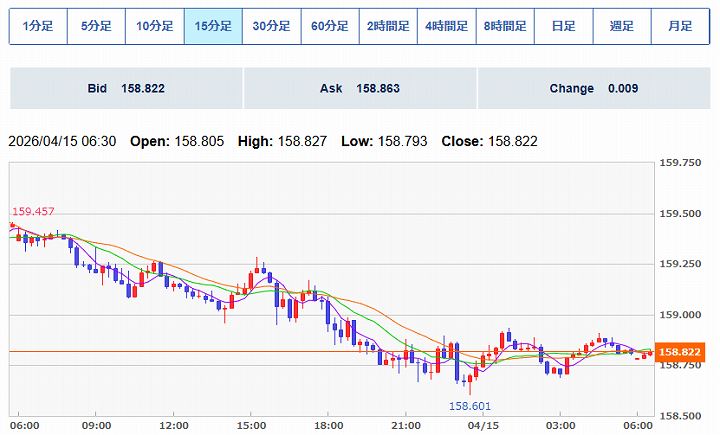This screenshot has height=435, width=720.
Task: Click the 158.601 low price marker
Action: 469,405
